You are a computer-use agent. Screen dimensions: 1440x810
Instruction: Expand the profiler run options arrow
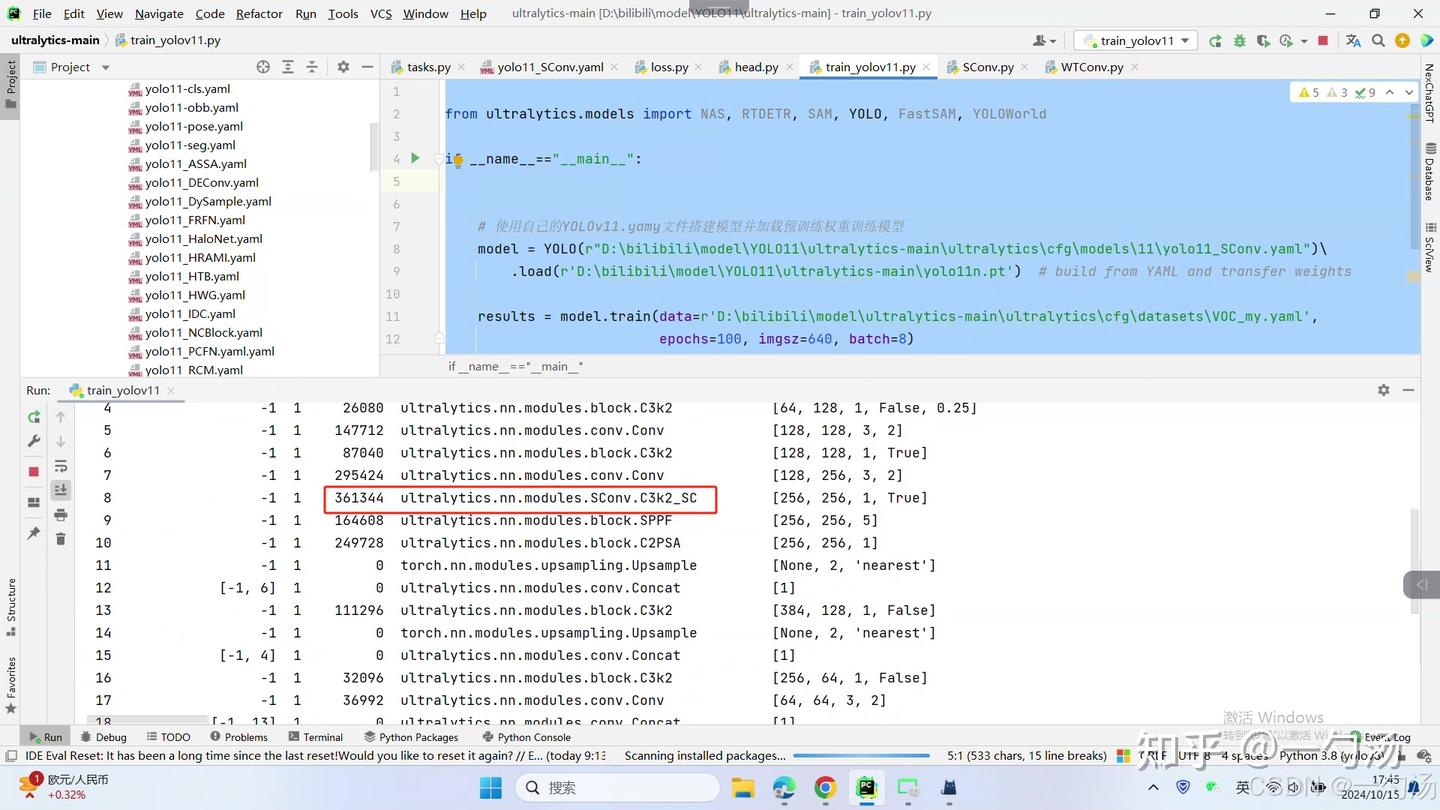click(x=1304, y=41)
